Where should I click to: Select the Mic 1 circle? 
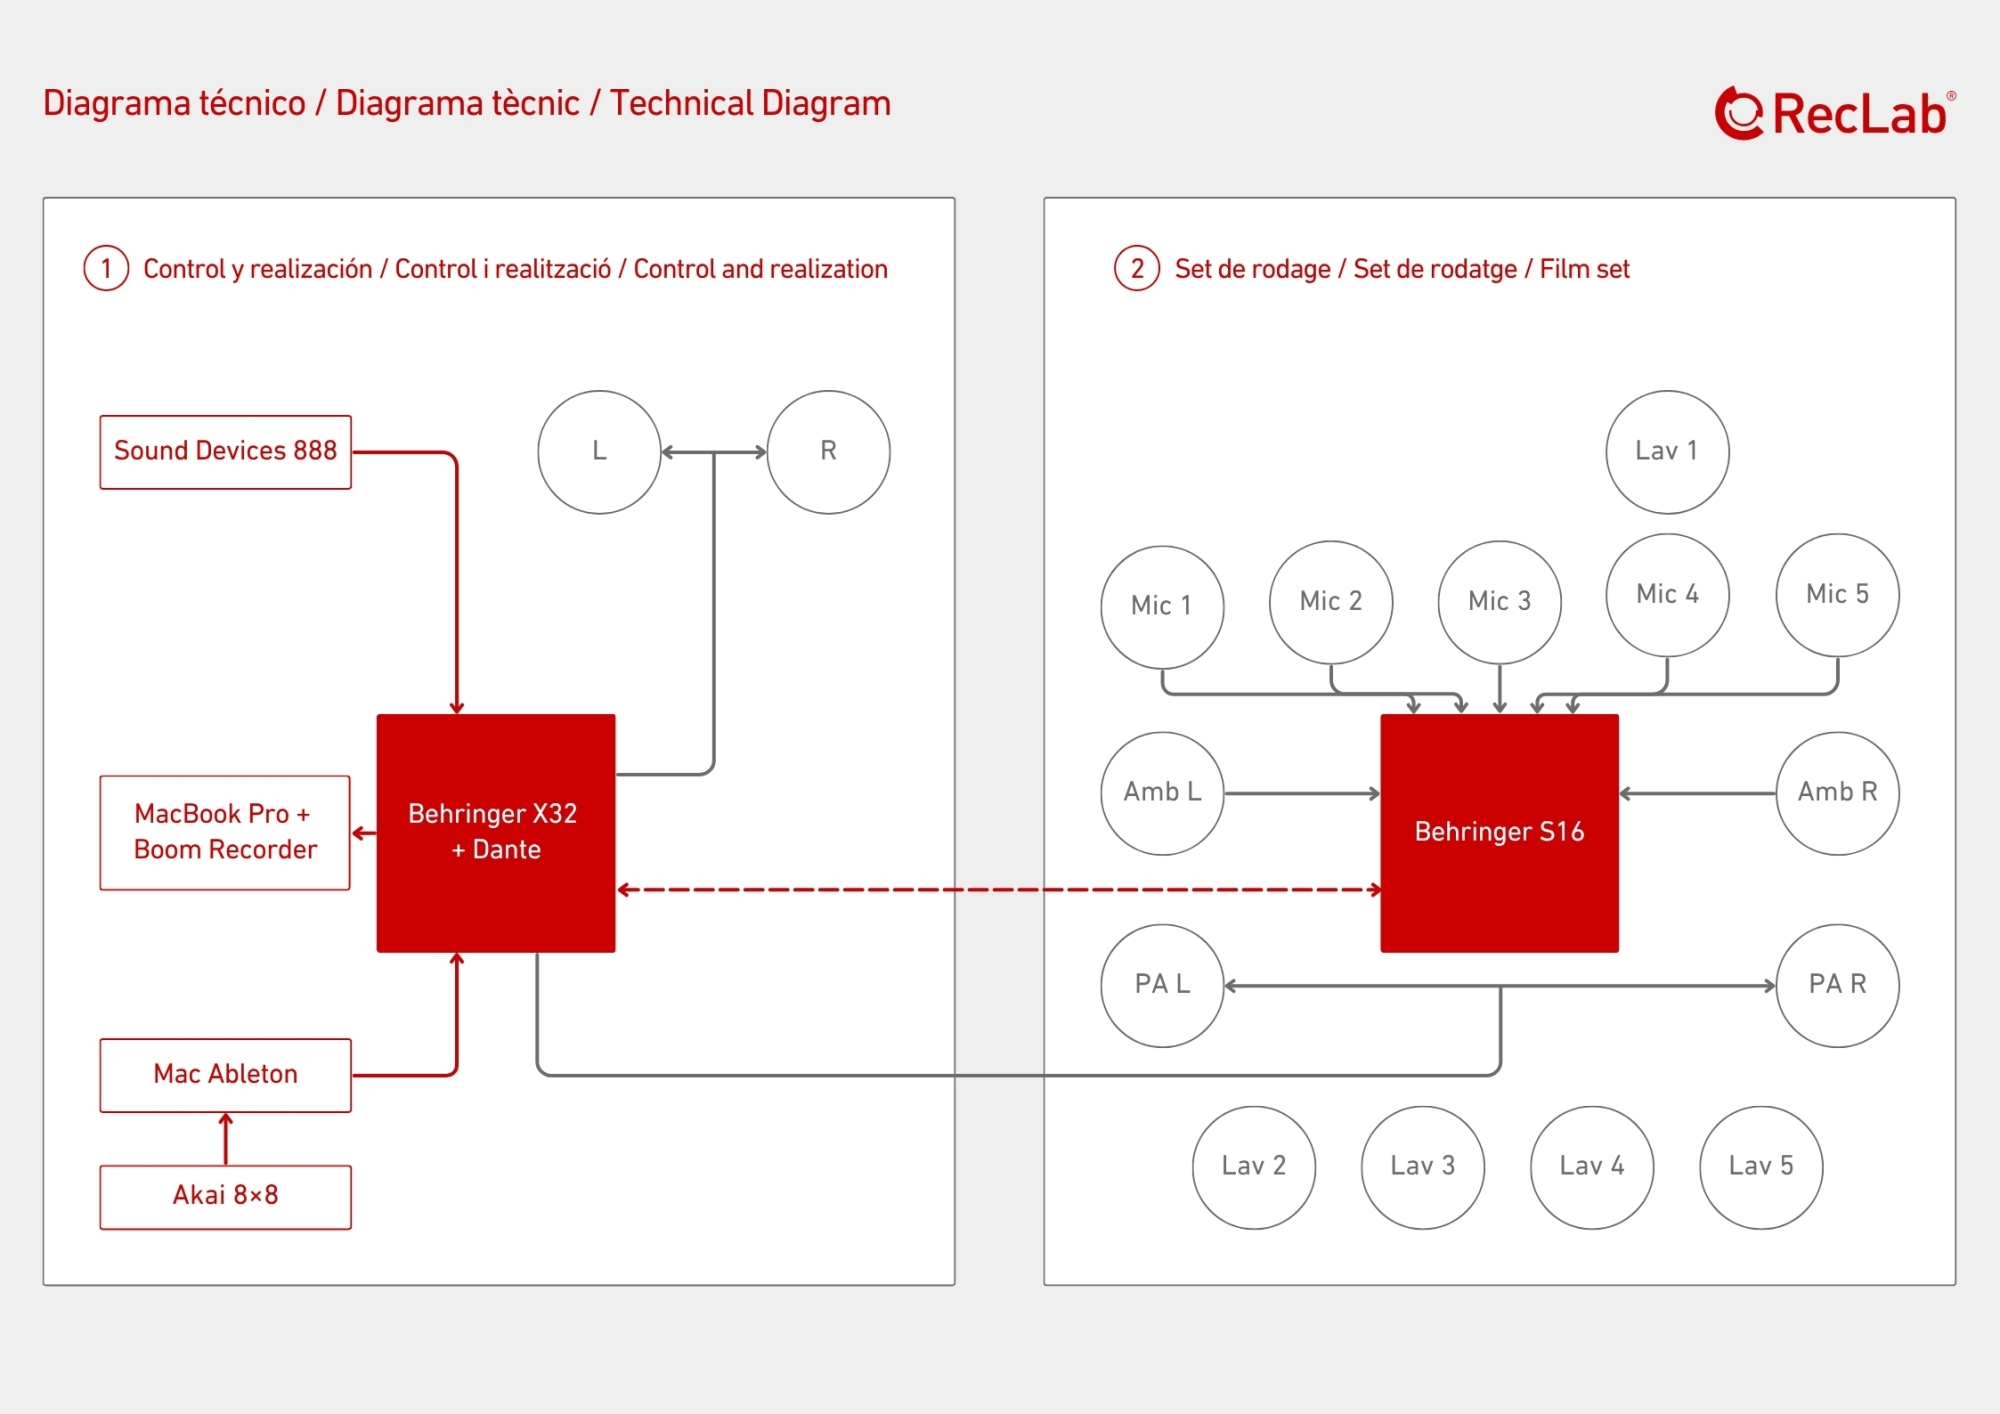point(1162,607)
